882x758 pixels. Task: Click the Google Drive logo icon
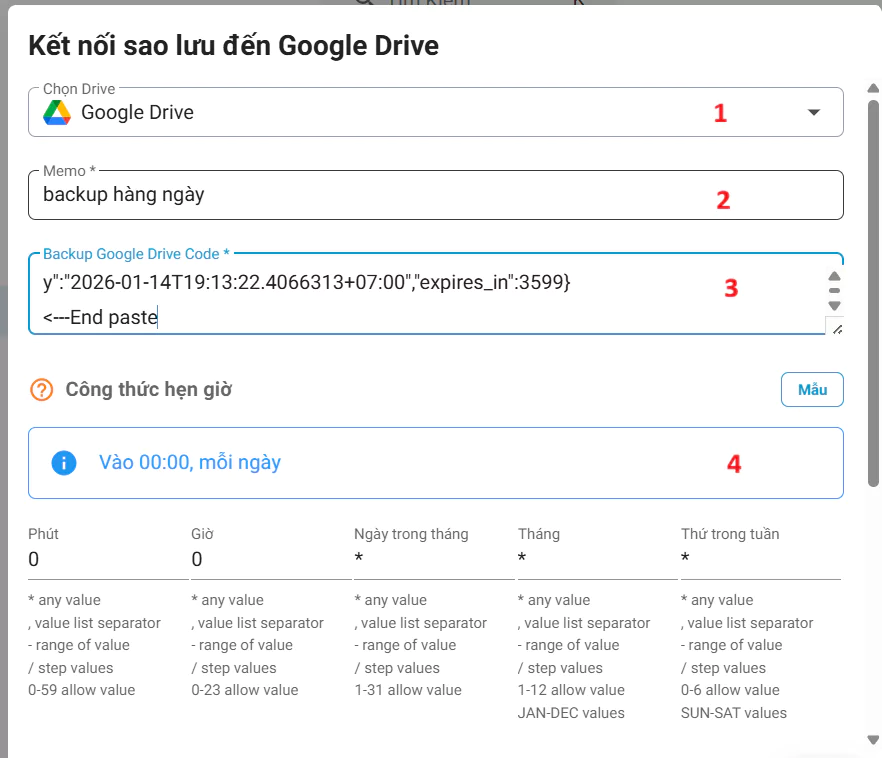point(57,113)
